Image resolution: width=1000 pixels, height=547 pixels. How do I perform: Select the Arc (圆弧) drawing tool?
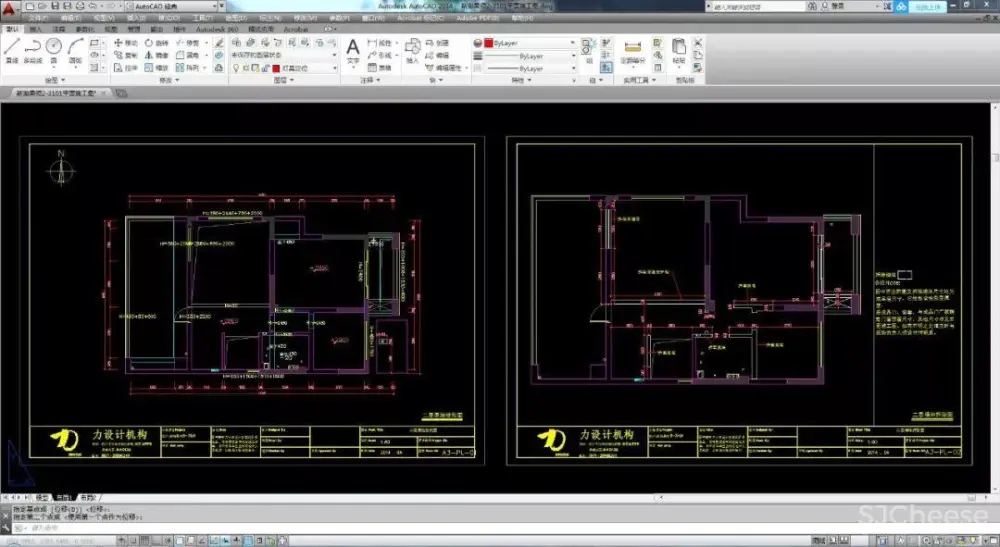point(76,48)
